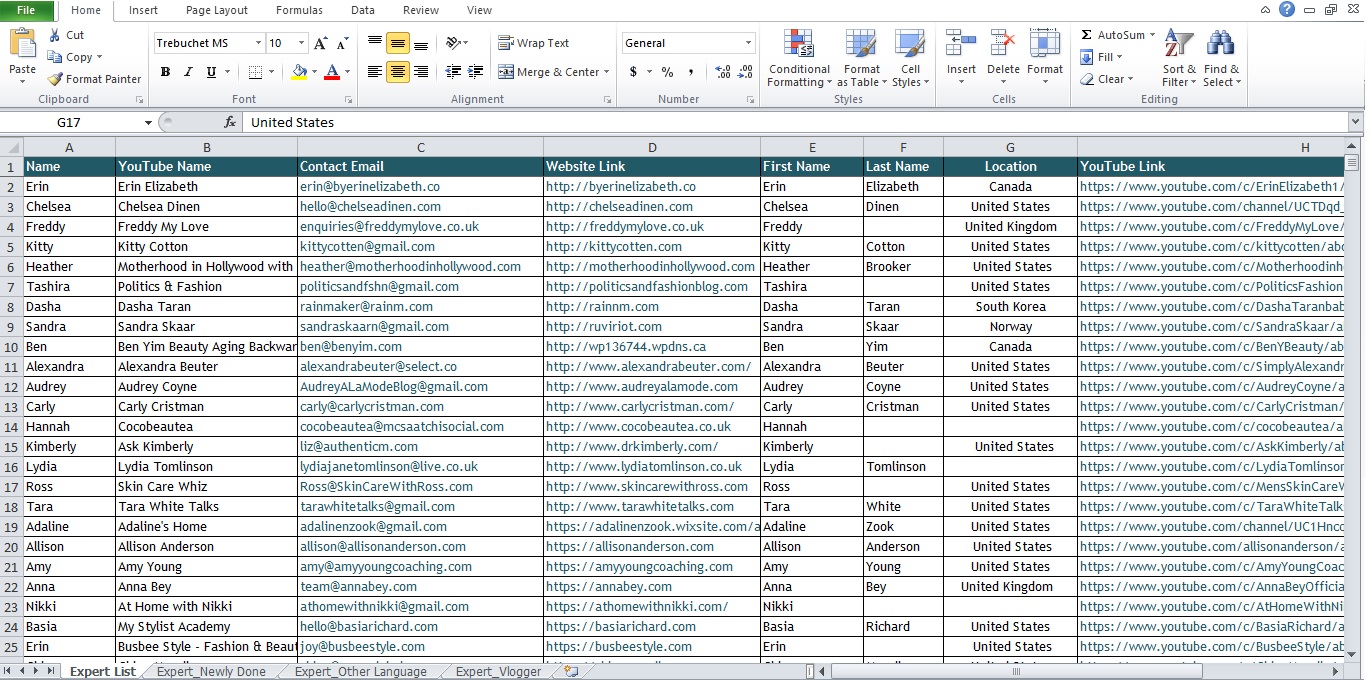Click Decrease Decimal icon
1370x680 pixels.
[745, 72]
